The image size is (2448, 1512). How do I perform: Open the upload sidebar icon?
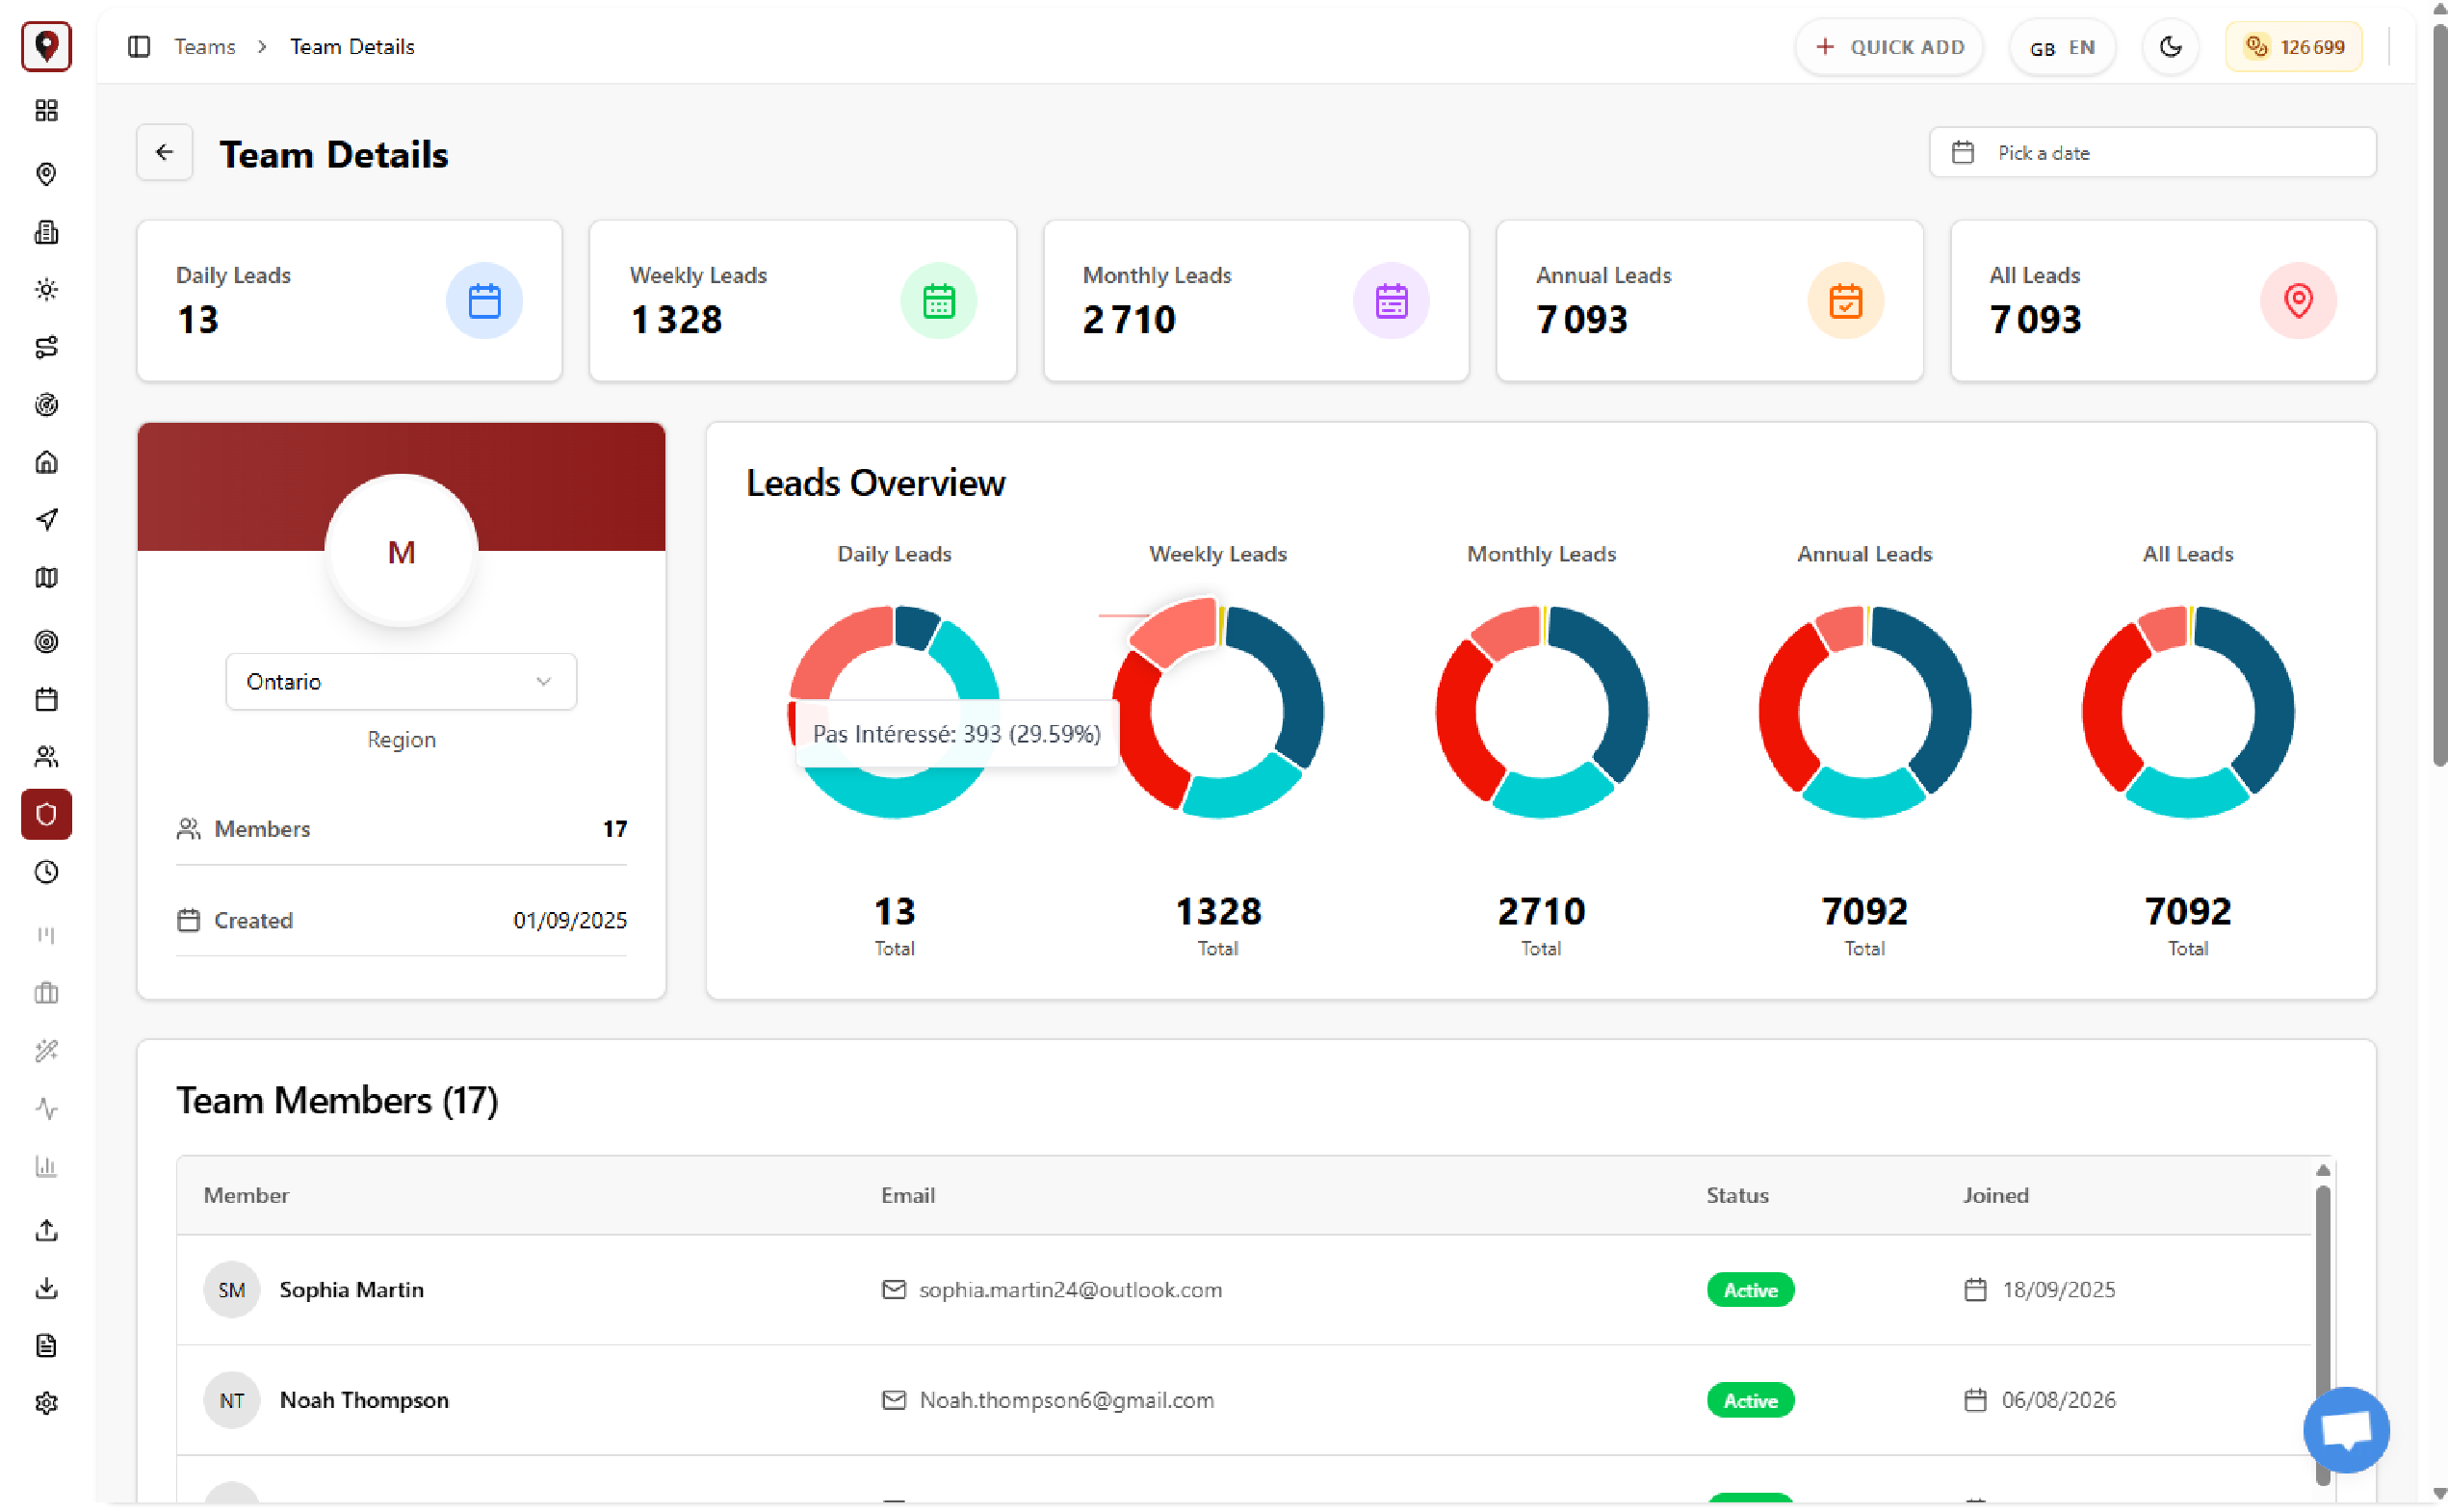(x=46, y=1230)
